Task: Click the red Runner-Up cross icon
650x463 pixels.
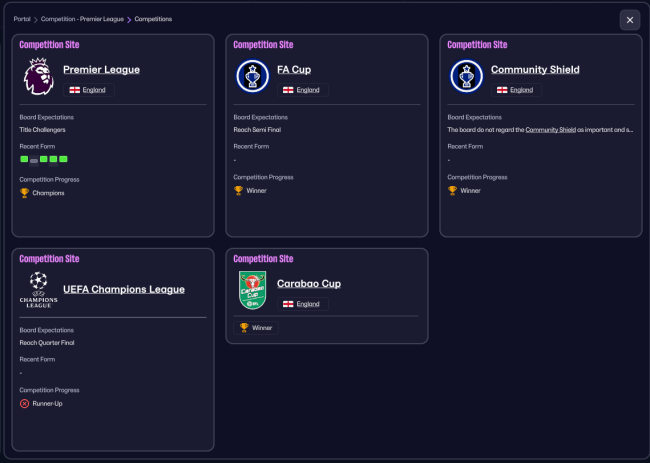Action: click(24, 403)
